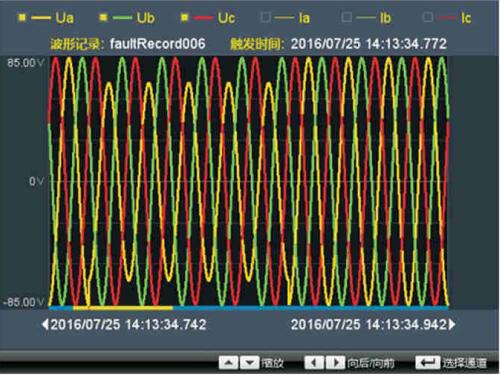Uncheck the Ua voltage channel checkbox
Viewport: 500px width, 375px height.
tap(22, 18)
